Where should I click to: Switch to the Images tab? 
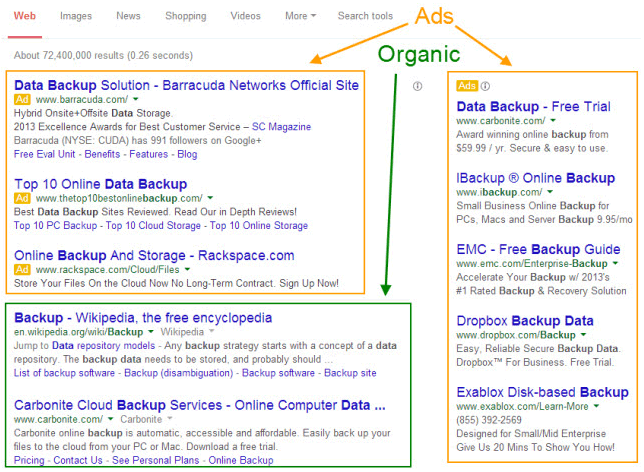(x=76, y=16)
